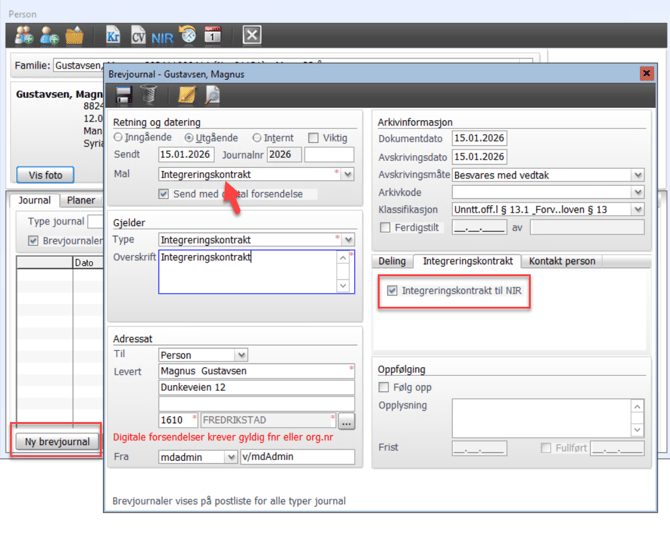Switch to the Deling tab
Image resolution: width=670 pixels, height=553 pixels.
coord(392,261)
